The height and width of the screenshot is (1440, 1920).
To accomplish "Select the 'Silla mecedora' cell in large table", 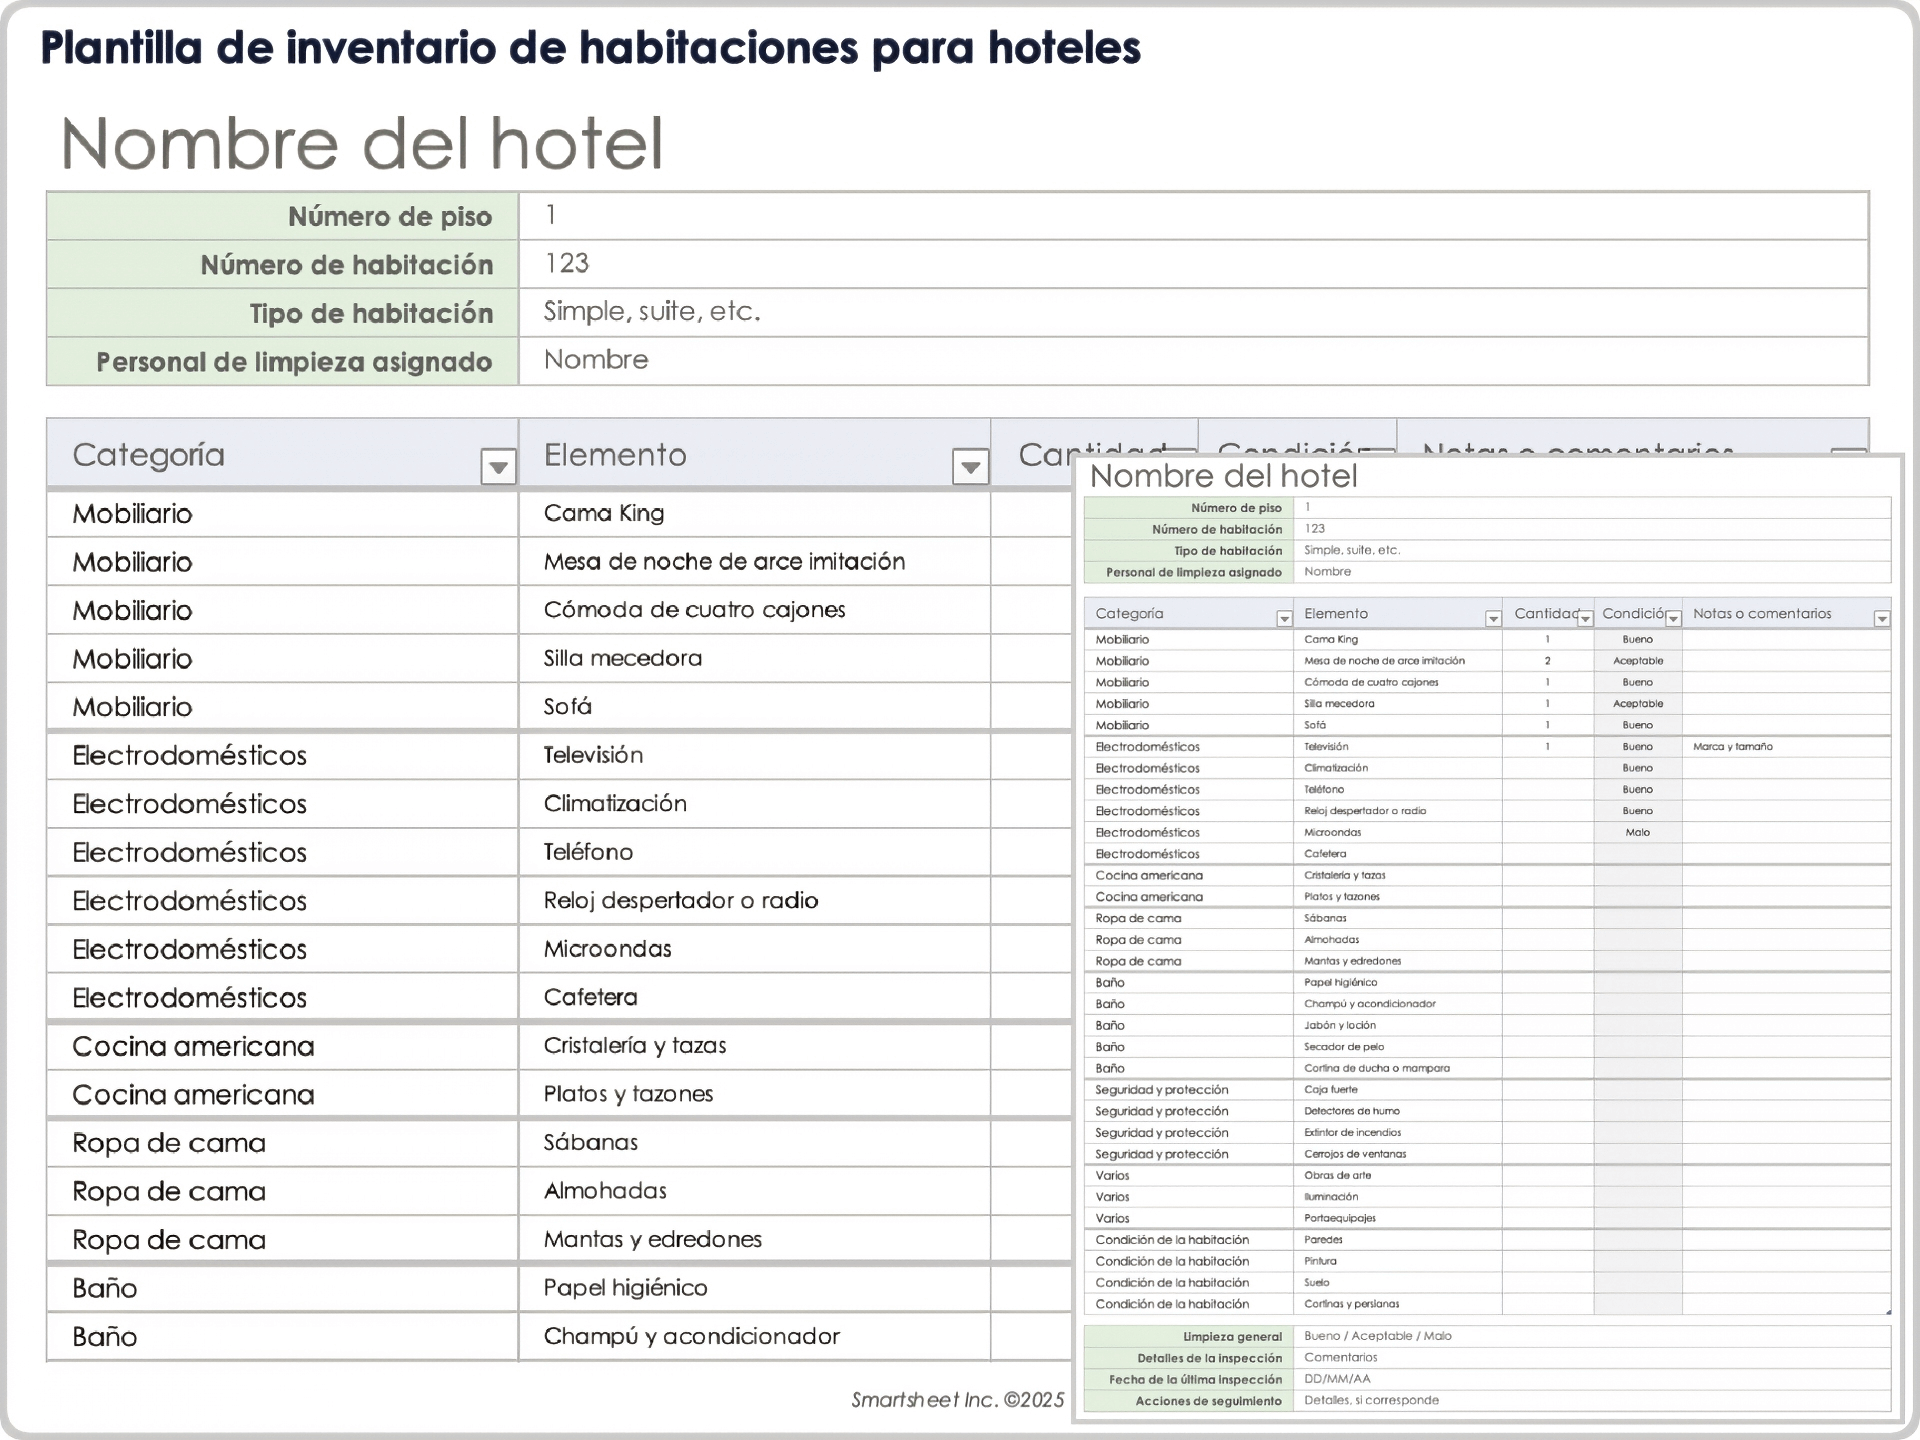I will (x=754, y=658).
